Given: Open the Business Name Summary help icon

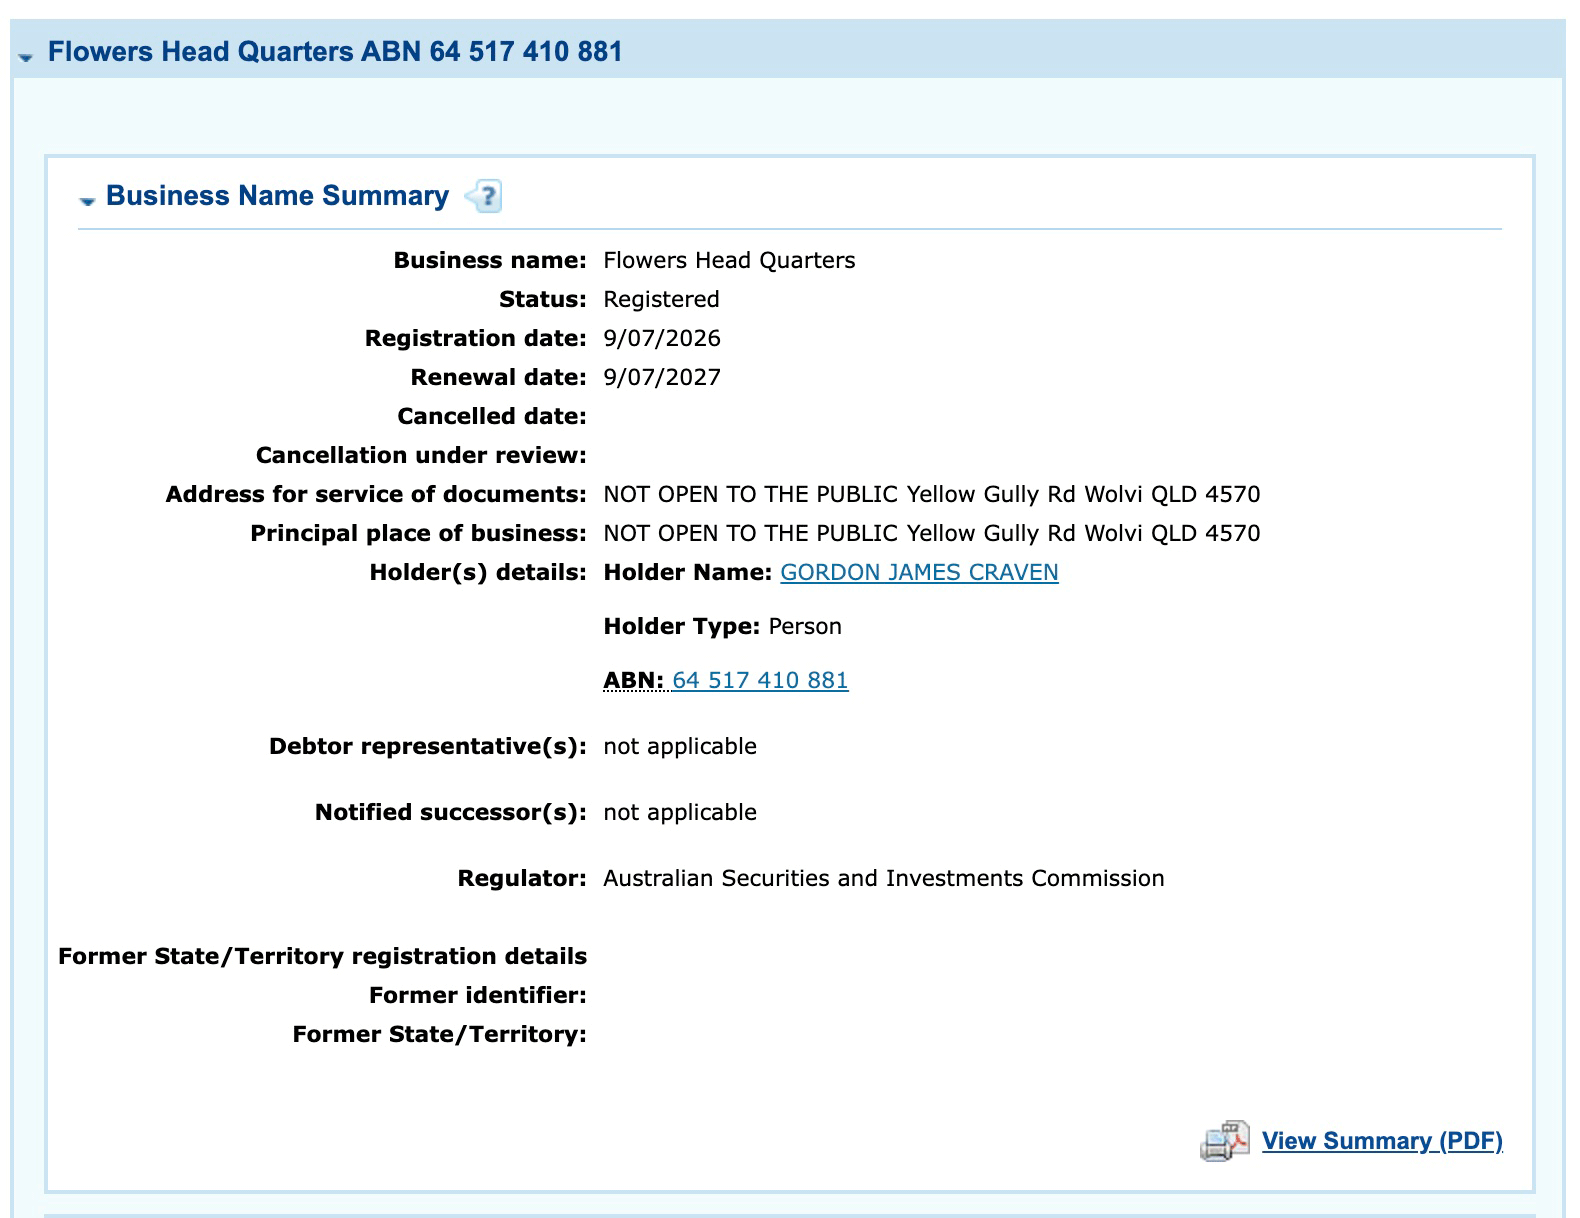Looking at the screenshot, I should pyautogui.click(x=484, y=196).
